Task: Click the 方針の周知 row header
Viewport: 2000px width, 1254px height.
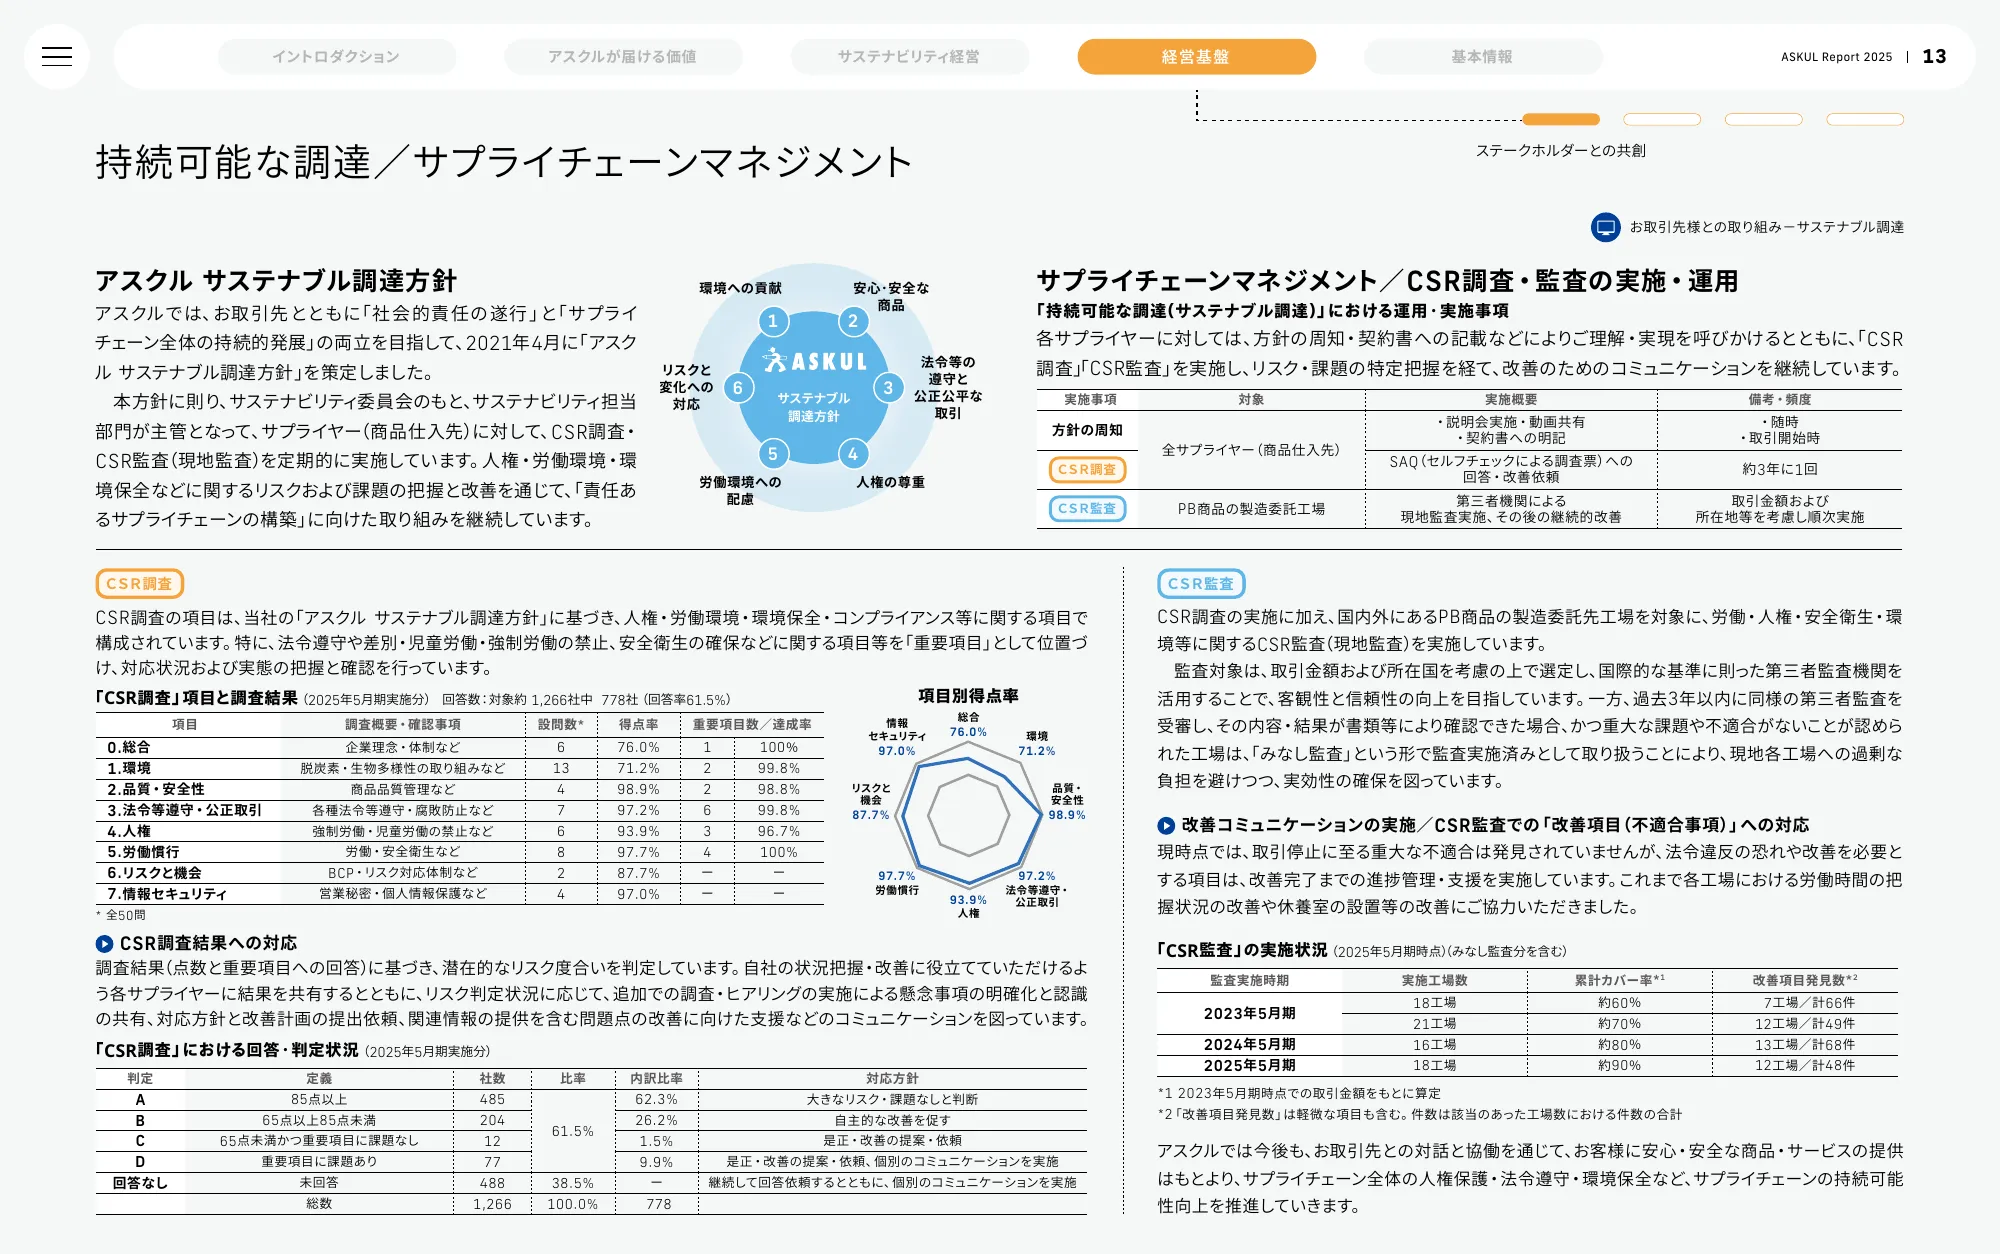Action: (x=1087, y=430)
